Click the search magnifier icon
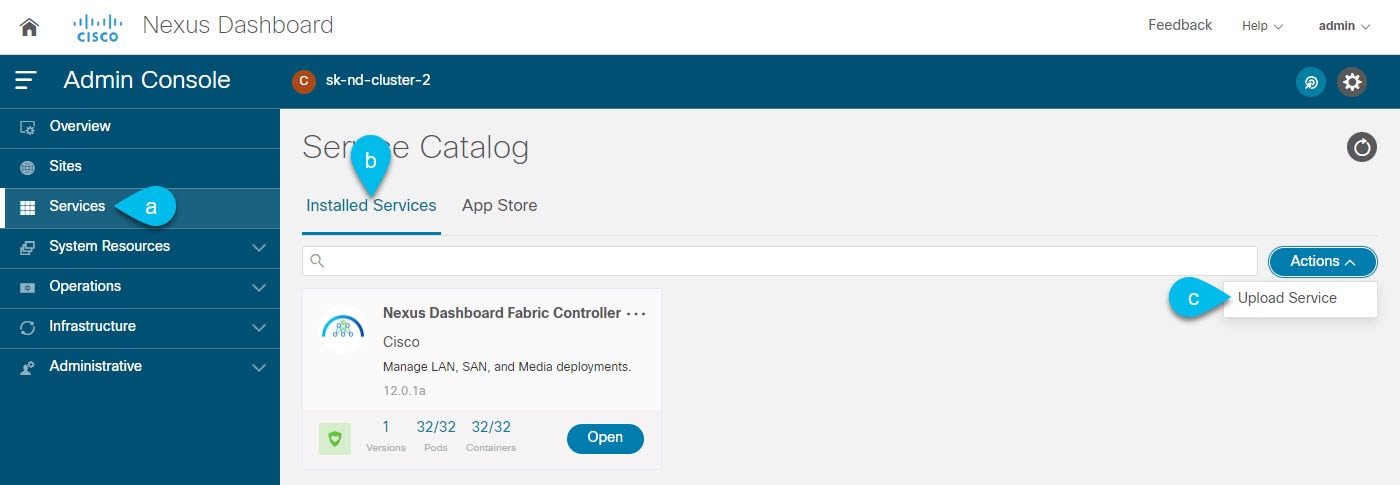This screenshot has width=1400, height=485. click(317, 261)
